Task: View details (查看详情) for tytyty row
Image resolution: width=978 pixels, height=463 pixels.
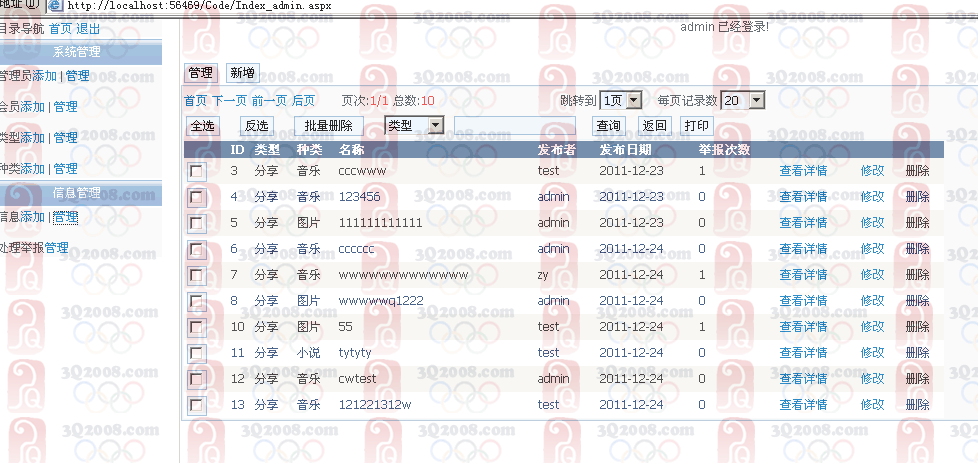Action: [x=803, y=353]
